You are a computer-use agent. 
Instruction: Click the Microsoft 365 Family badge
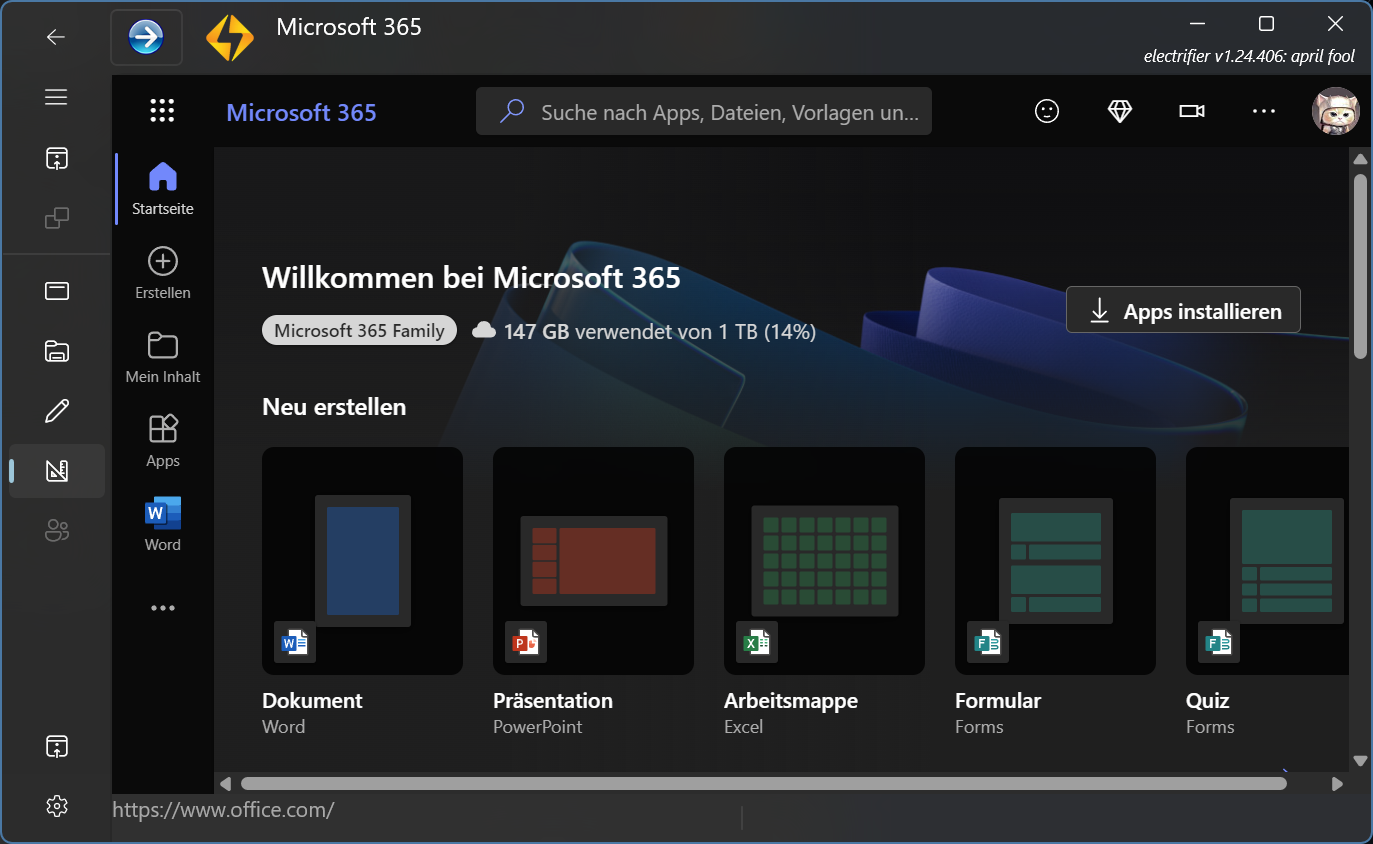(x=359, y=330)
